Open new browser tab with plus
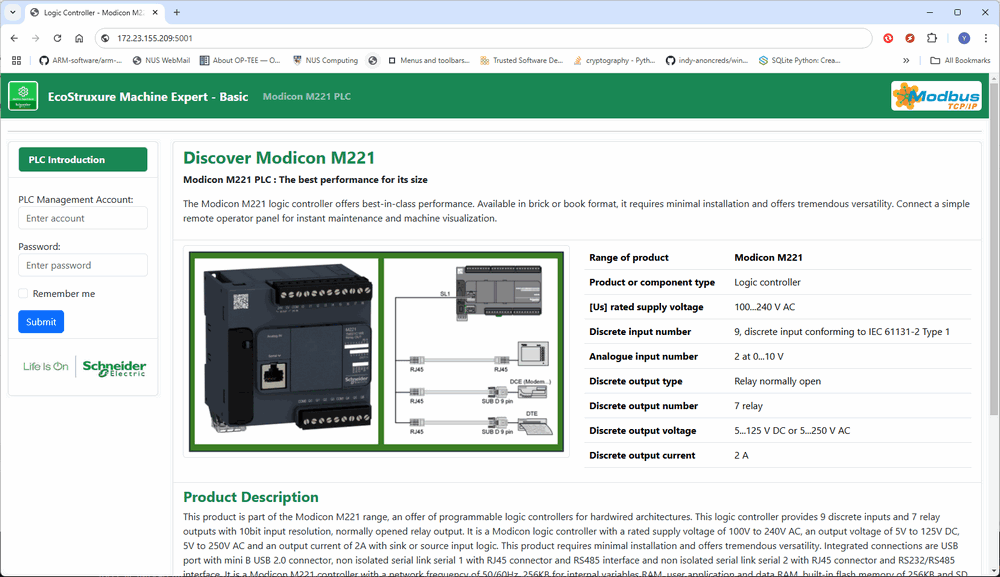 click(x=177, y=12)
